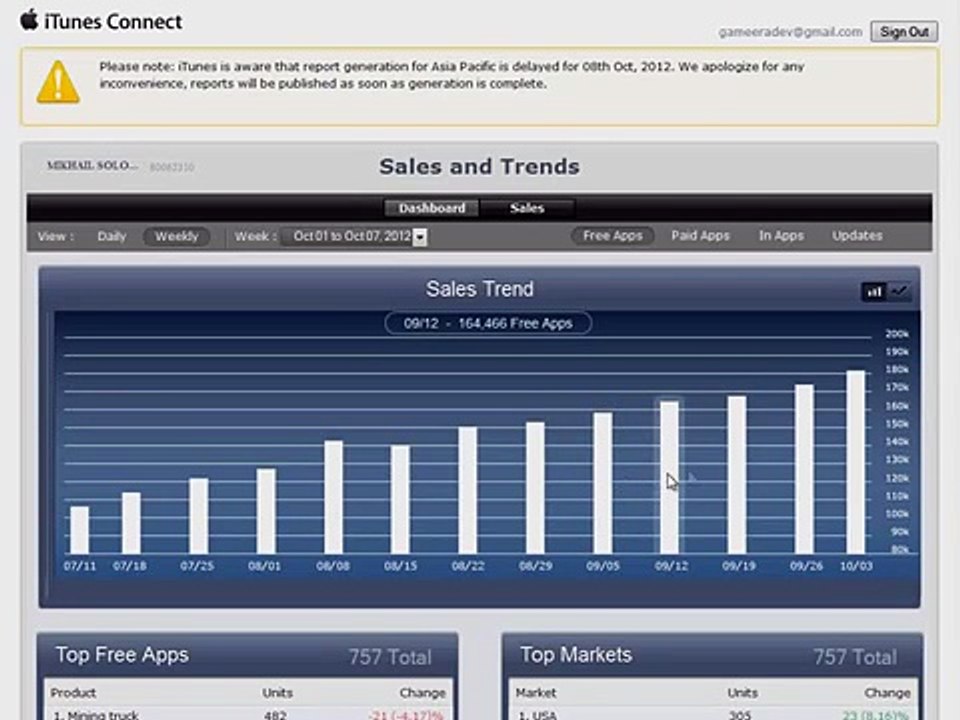Click the Sales Trend chart title
The height and width of the screenshot is (720, 960).
[x=479, y=289]
